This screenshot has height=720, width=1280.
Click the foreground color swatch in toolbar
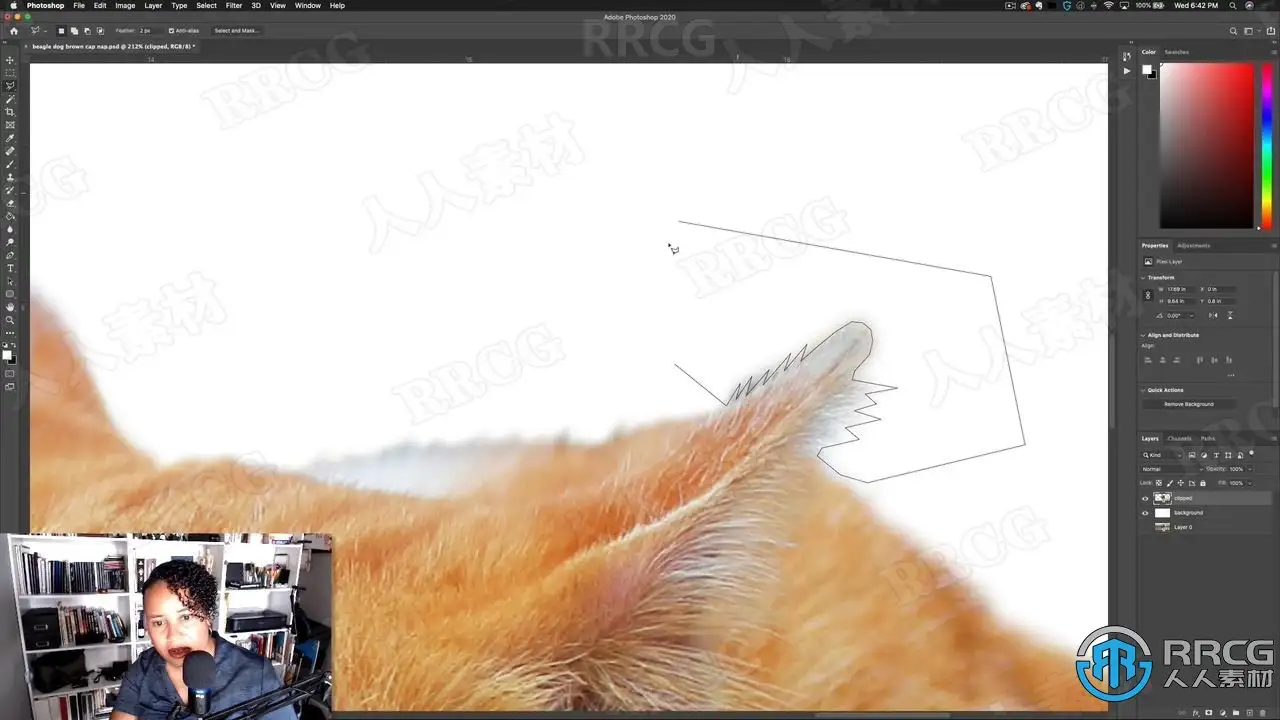coord(6,354)
